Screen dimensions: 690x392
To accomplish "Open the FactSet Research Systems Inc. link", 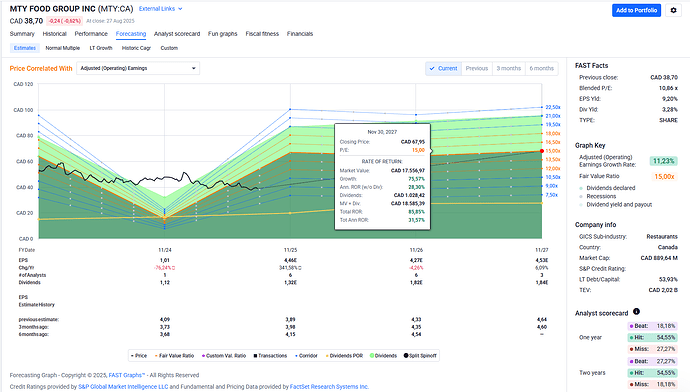I will click(329, 387).
